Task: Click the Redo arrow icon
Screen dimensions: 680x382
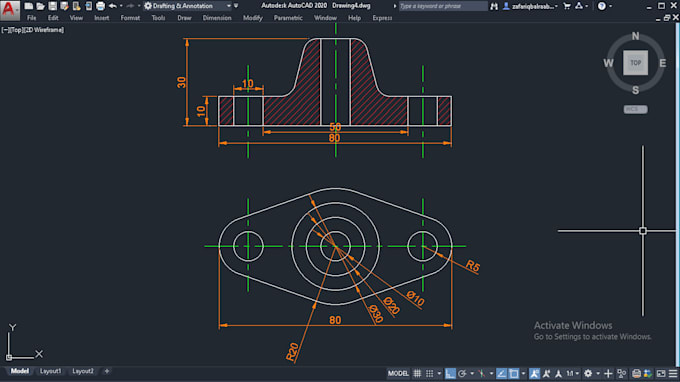Action: 130,6
